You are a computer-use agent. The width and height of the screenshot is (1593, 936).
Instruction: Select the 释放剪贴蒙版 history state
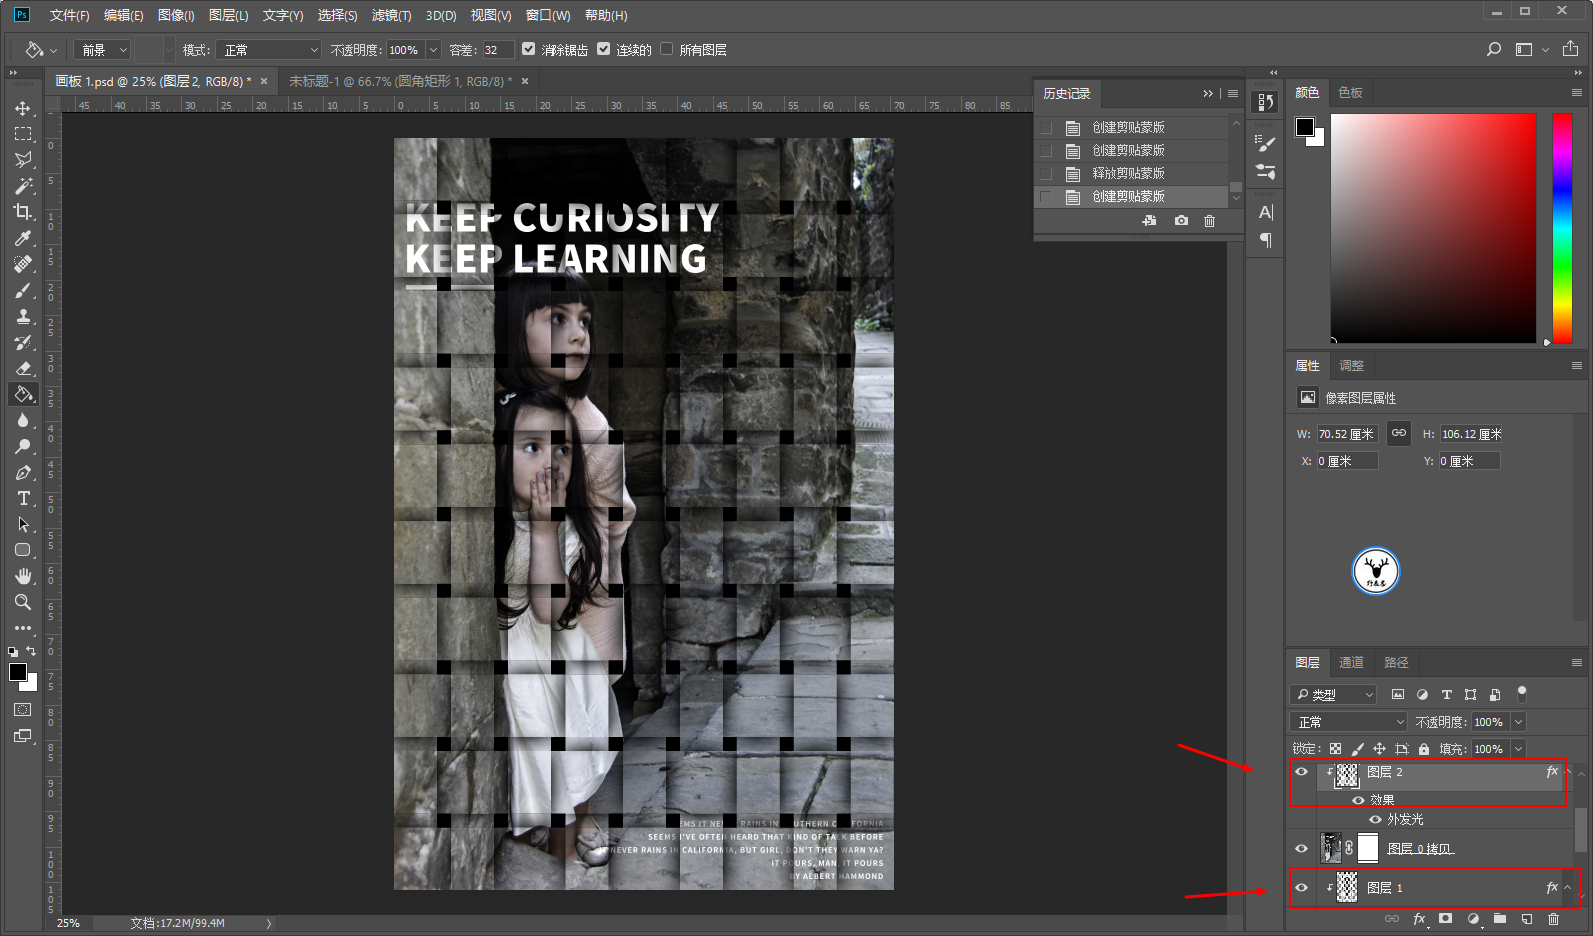point(1128,174)
